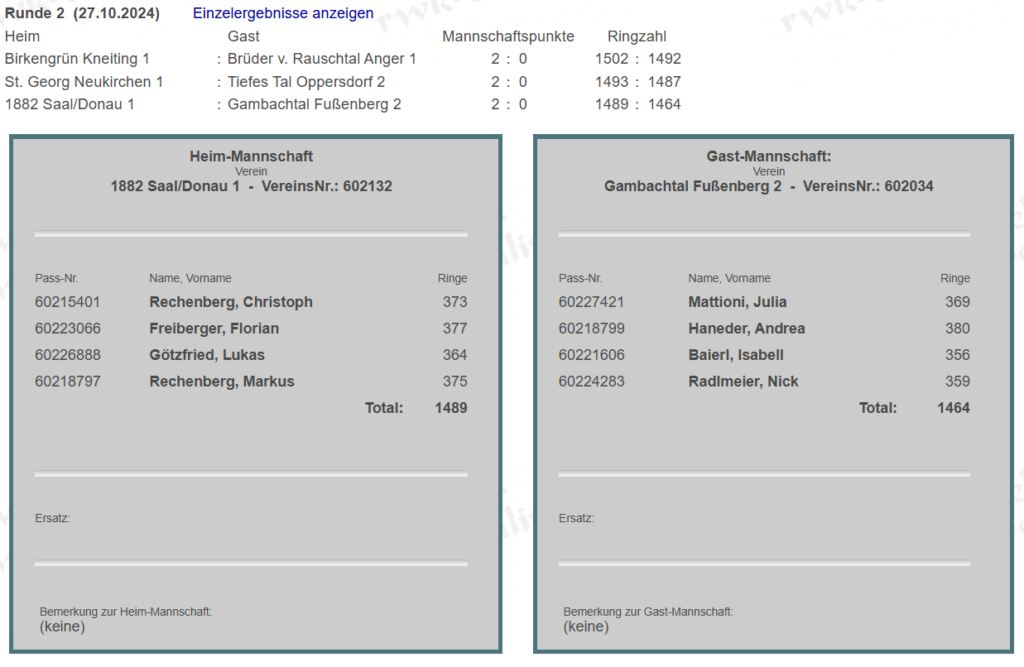Select player Götzfried, Lukas

(x=207, y=355)
